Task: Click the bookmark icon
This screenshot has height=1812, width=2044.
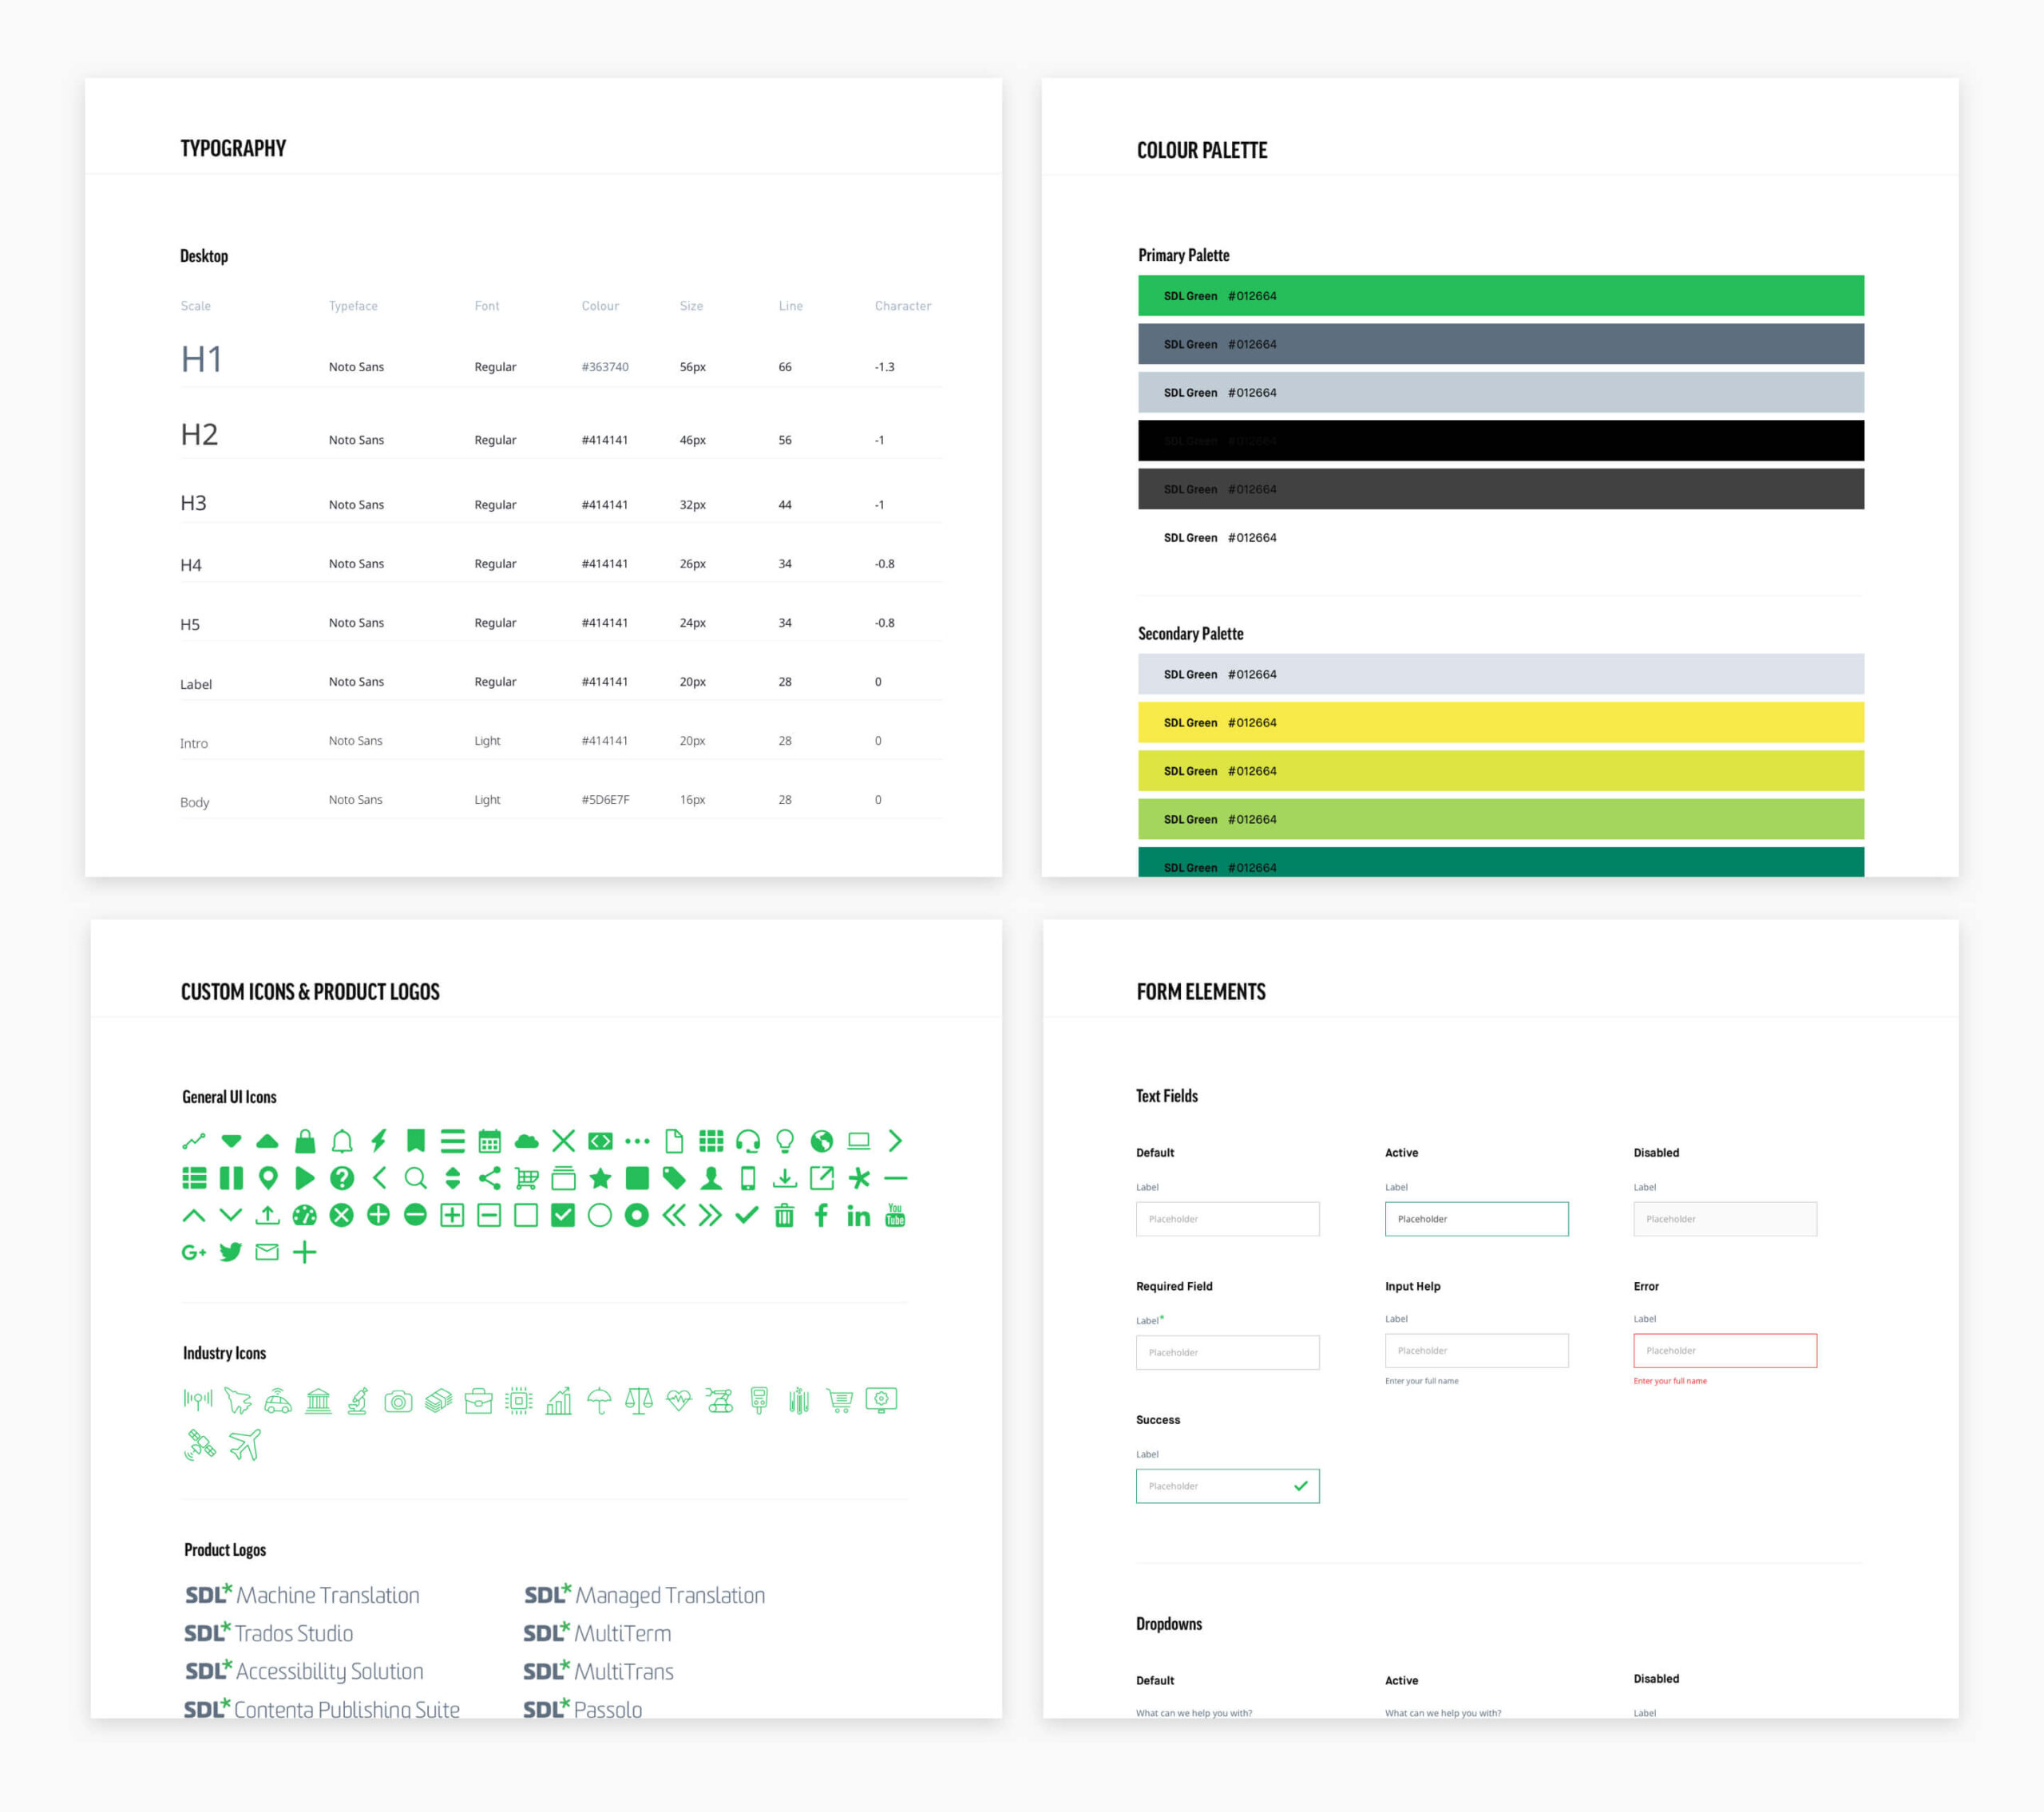Action: point(416,1141)
